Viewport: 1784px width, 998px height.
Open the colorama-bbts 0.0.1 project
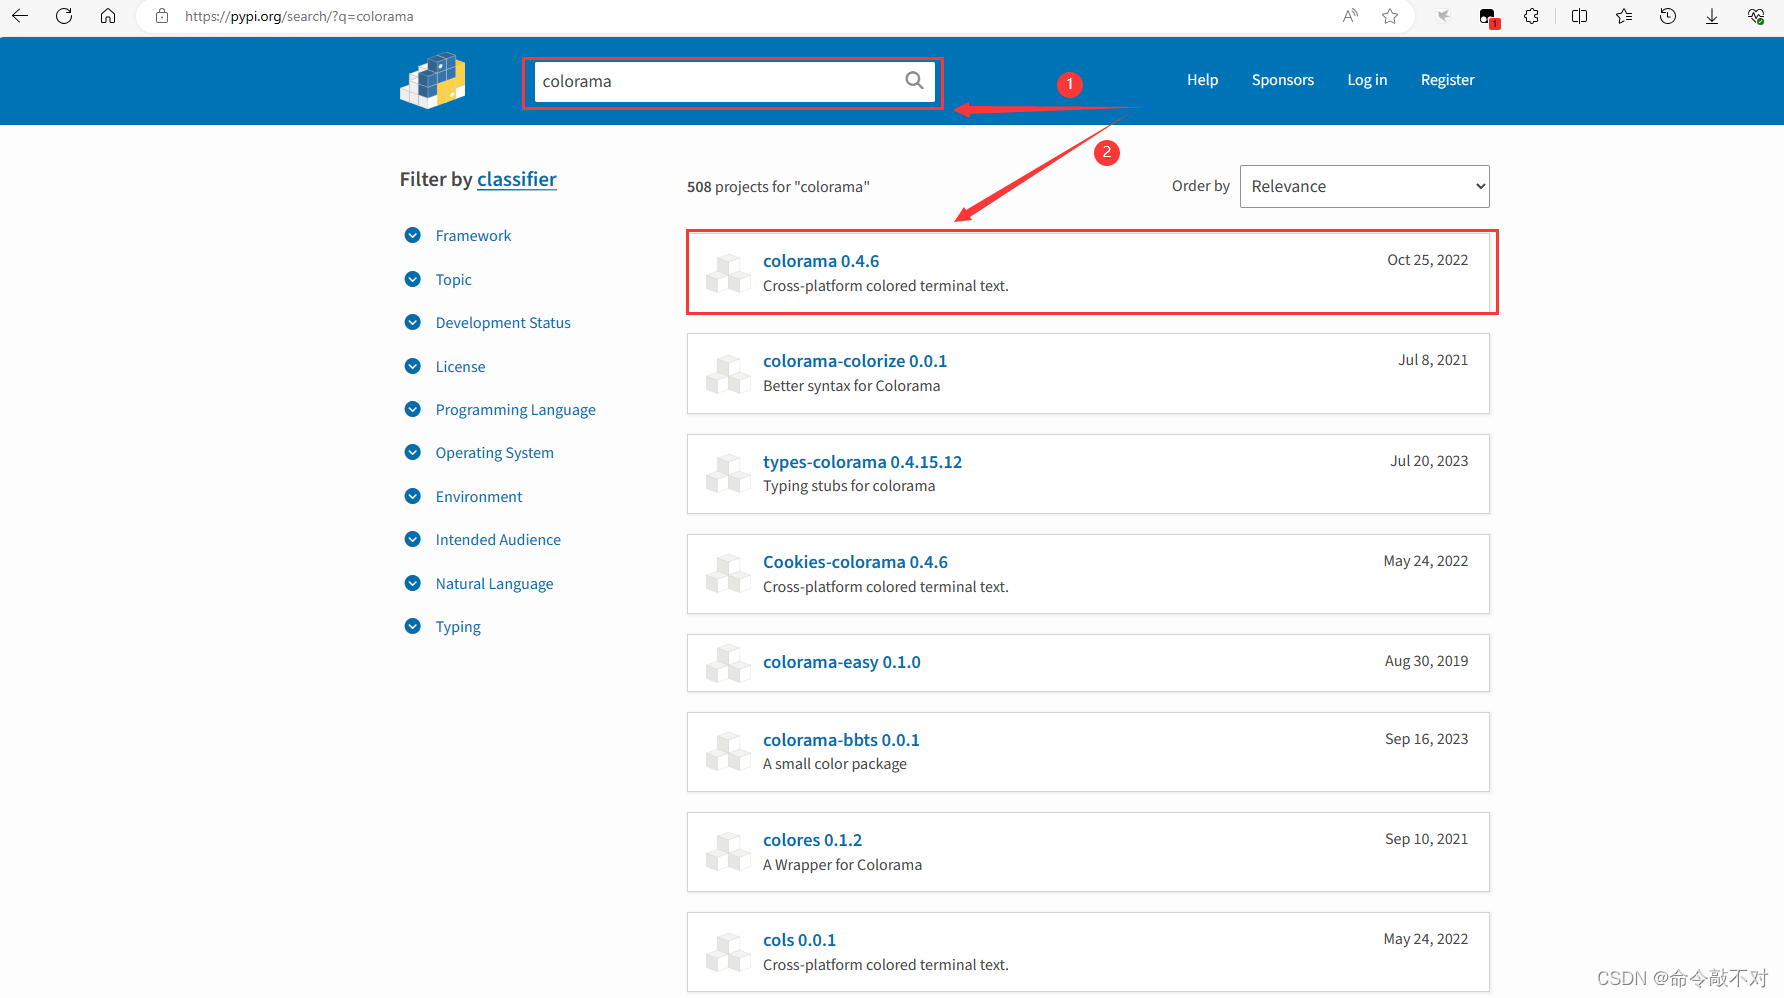tap(841, 740)
